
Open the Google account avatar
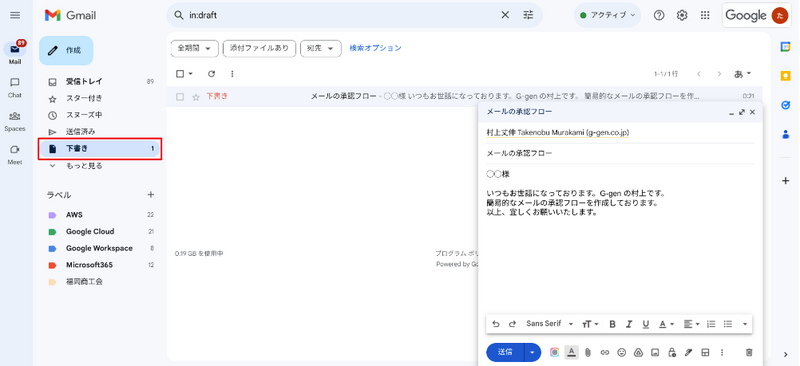click(x=779, y=15)
